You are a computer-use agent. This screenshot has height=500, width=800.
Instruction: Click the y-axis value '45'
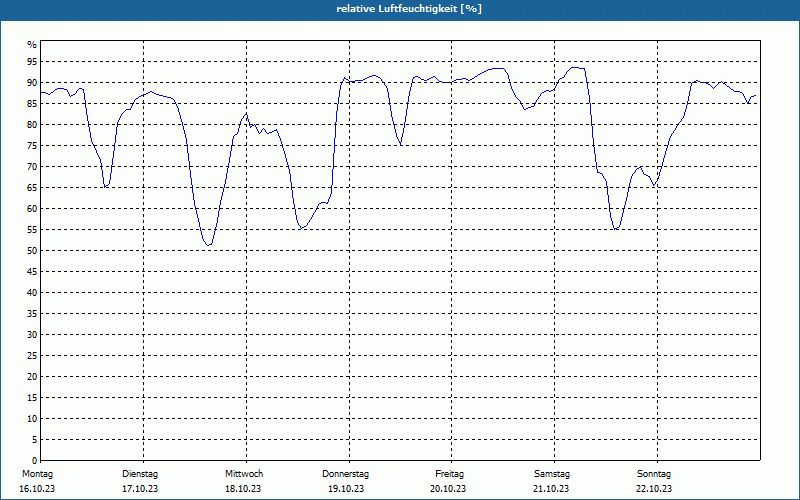(x=32, y=271)
